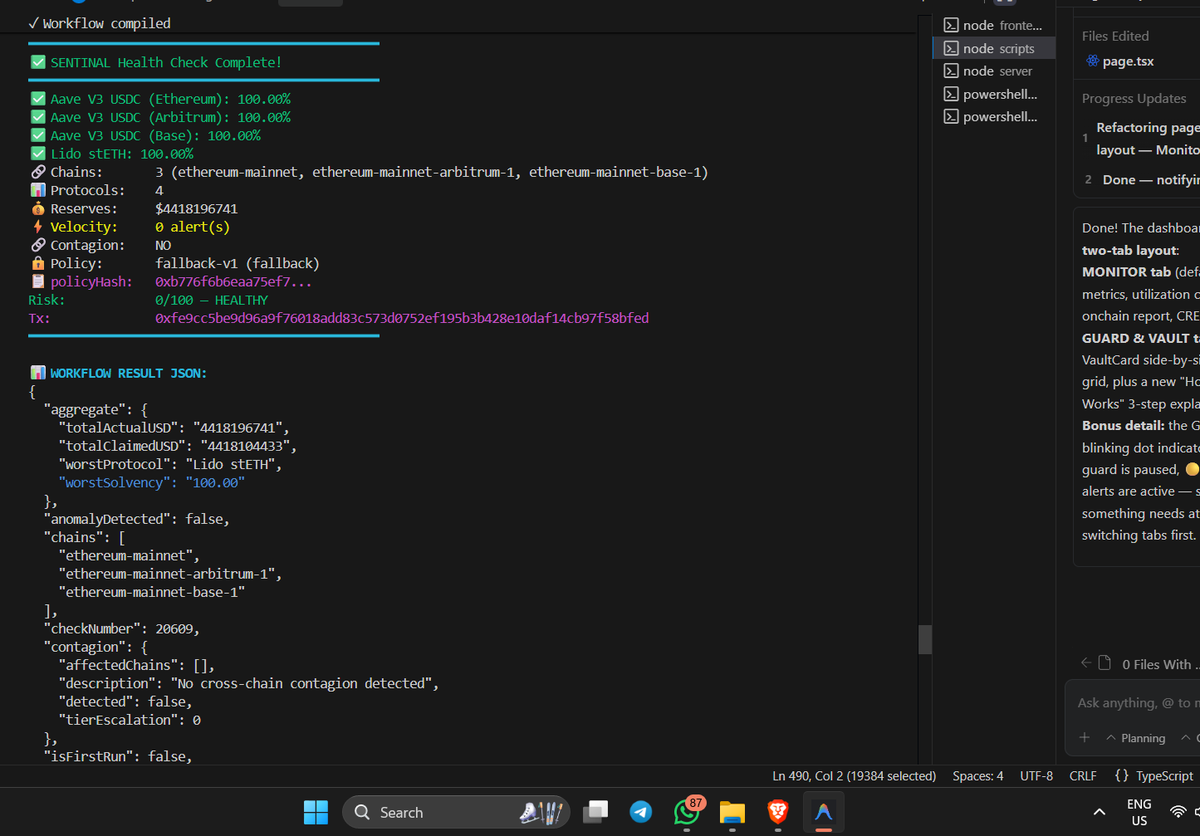Click the file icon beside 0 Files With
Screen dimensions: 1200x836
point(1105,663)
